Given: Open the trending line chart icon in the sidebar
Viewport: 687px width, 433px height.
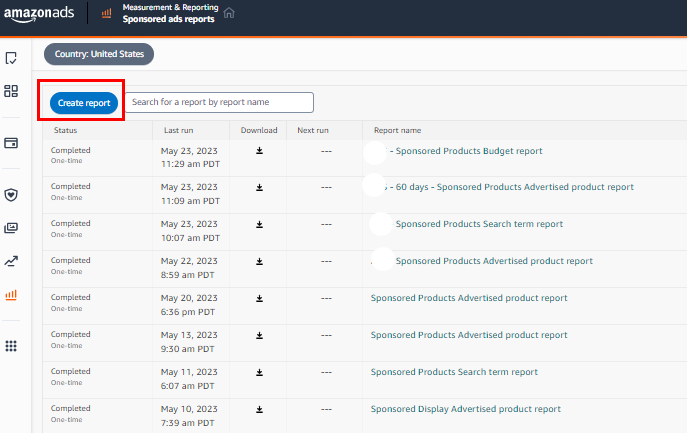Looking at the screenshot, I should (x=12, y=261).
